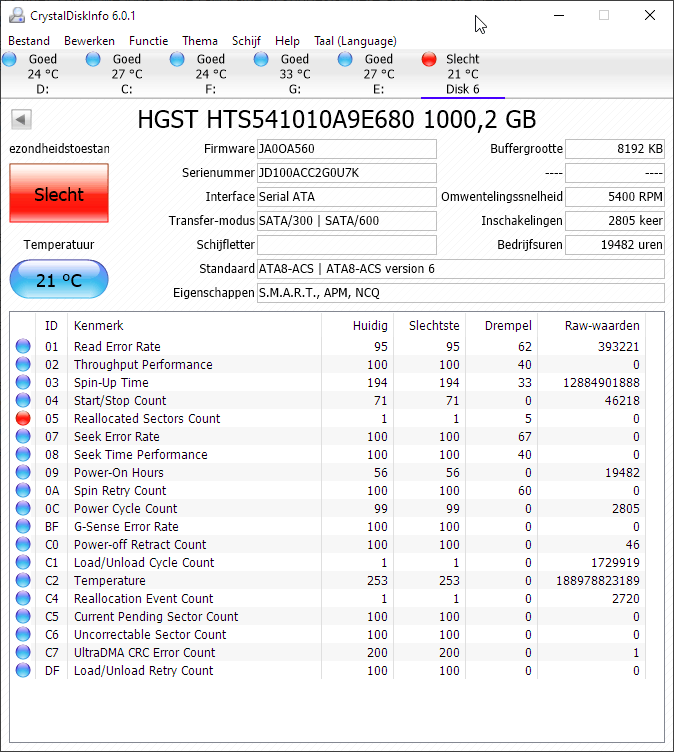This screenshot has width=674, height=752.
Task: Click the status icon for Spin-Up Time
Action: click(x=23, y=382)
